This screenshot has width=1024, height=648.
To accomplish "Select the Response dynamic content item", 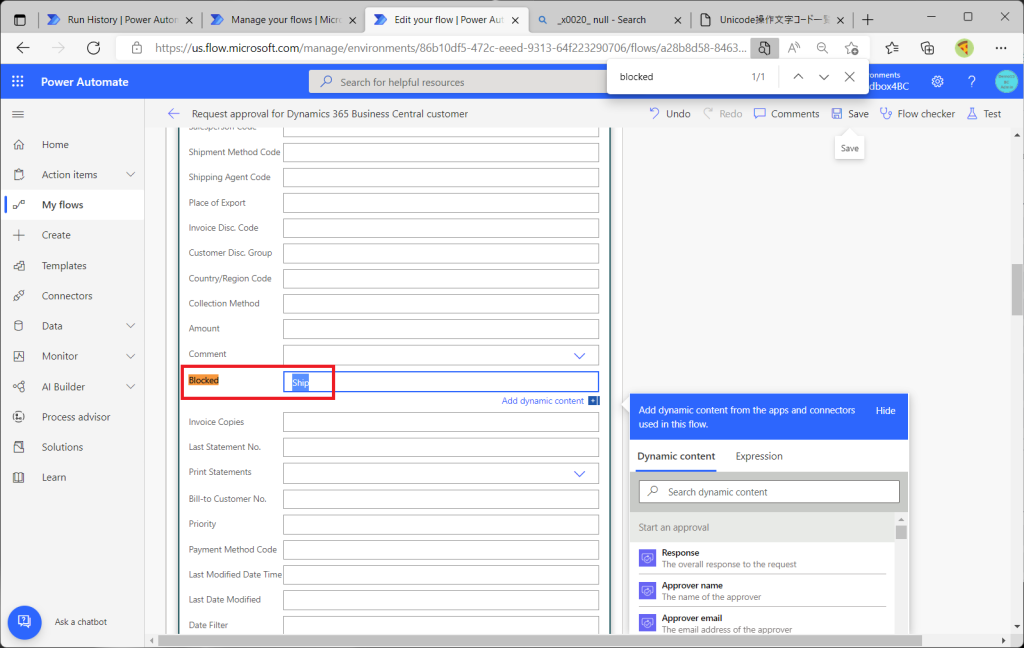I will pos(762,558).
